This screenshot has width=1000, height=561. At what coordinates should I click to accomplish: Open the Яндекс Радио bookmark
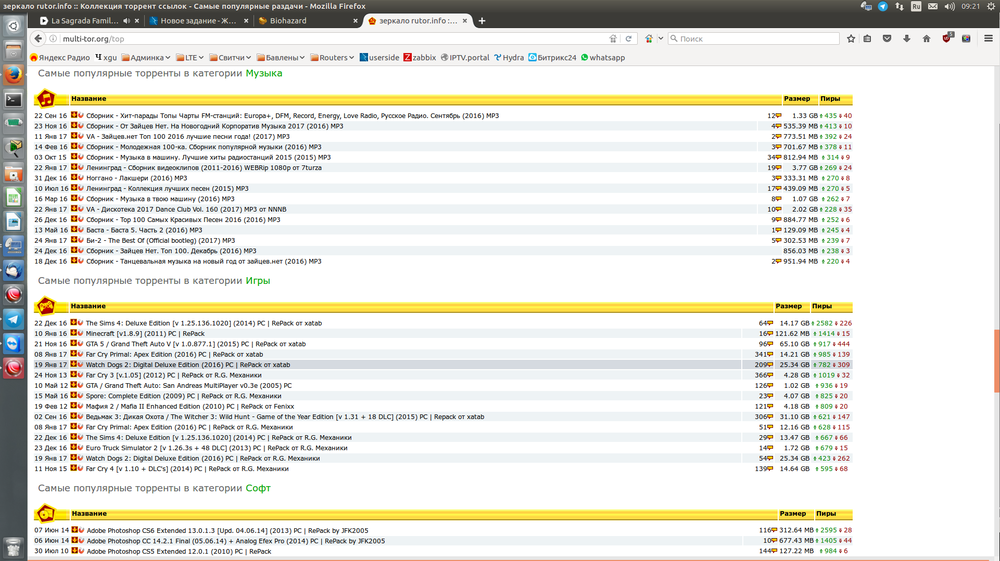pyautogui.click(x=61, y=57)
